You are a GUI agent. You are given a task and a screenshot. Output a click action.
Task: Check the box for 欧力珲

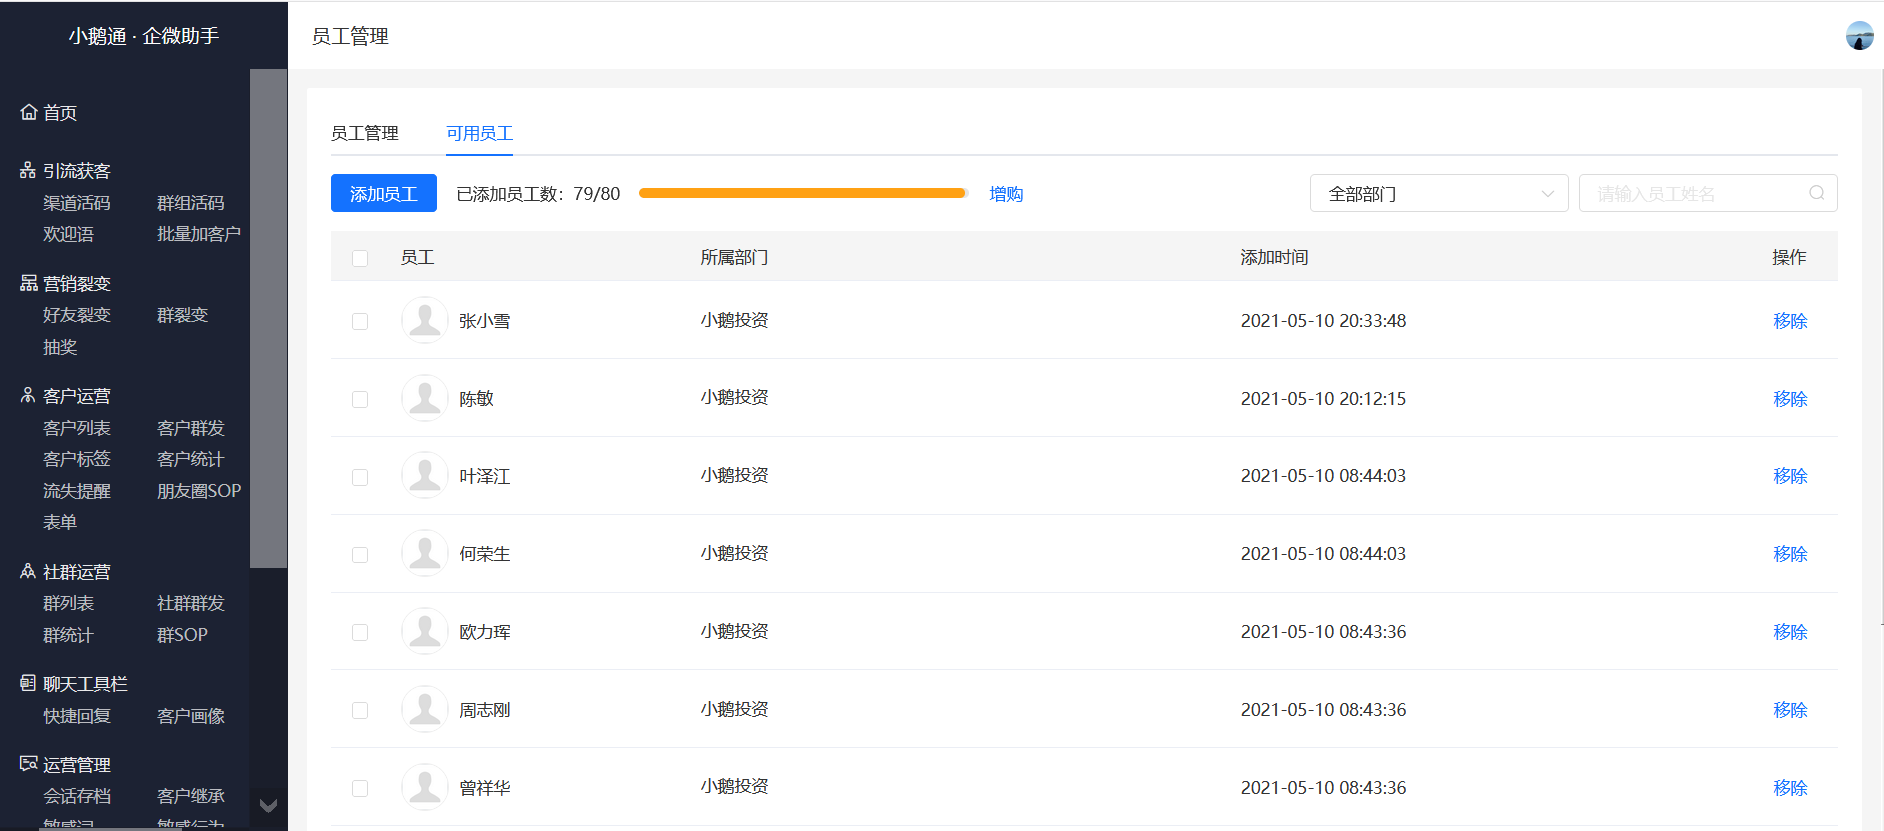pos(360,632)
